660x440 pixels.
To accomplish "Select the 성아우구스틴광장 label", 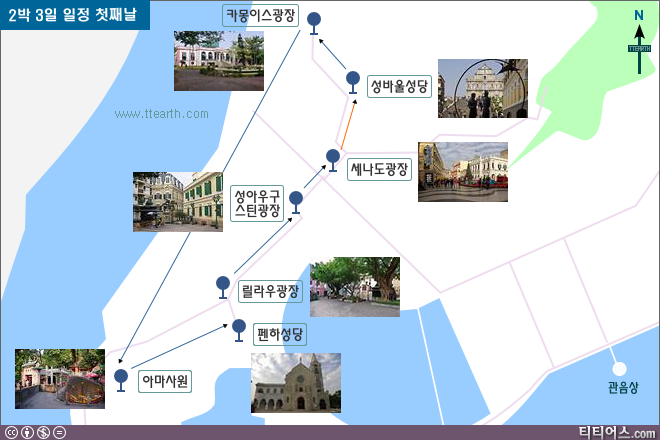I will pos(257,203).
